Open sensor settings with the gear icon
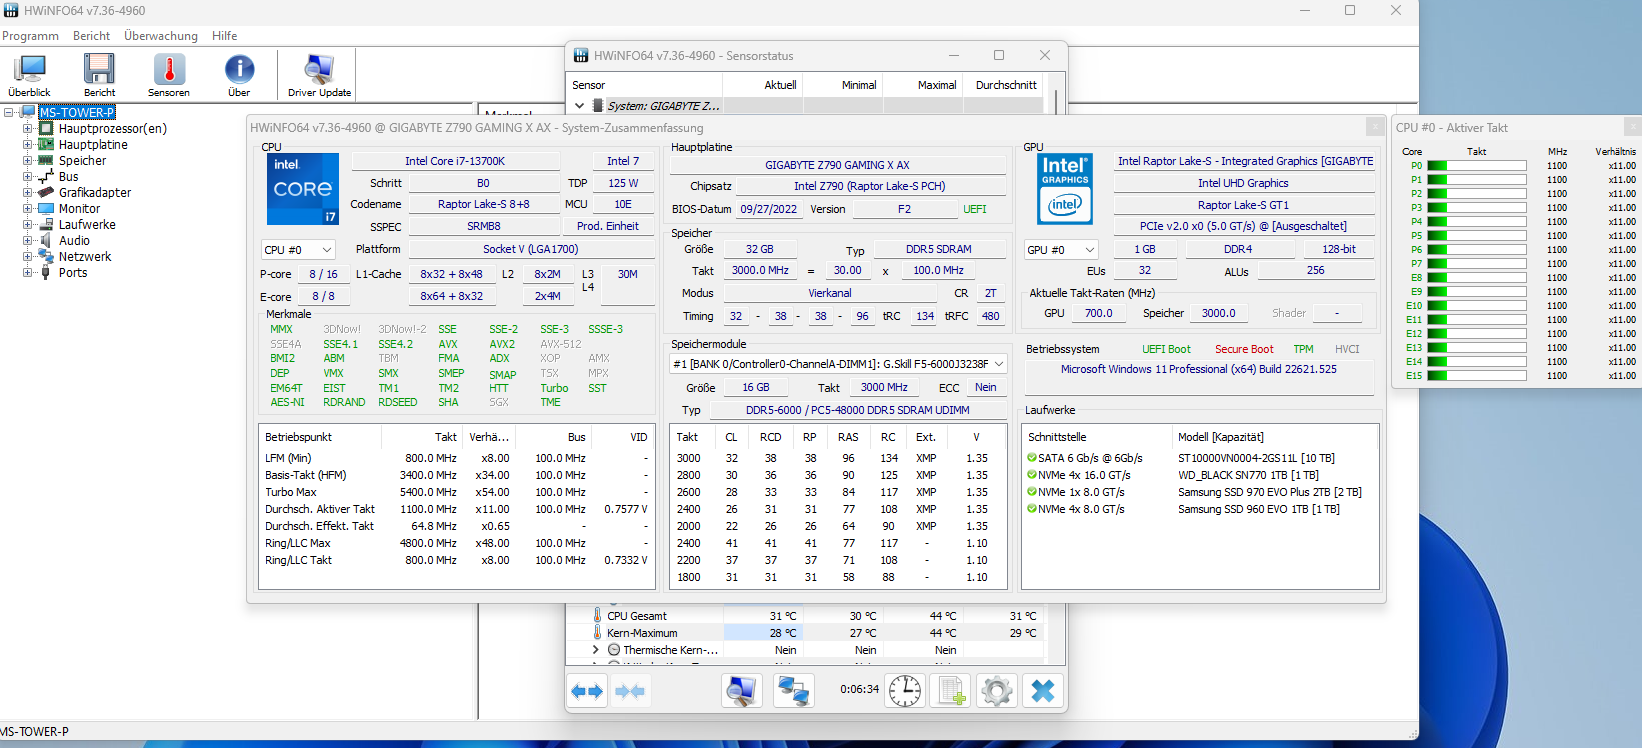The width and height of the screenshot is (1642, 748). coord(997,691)
